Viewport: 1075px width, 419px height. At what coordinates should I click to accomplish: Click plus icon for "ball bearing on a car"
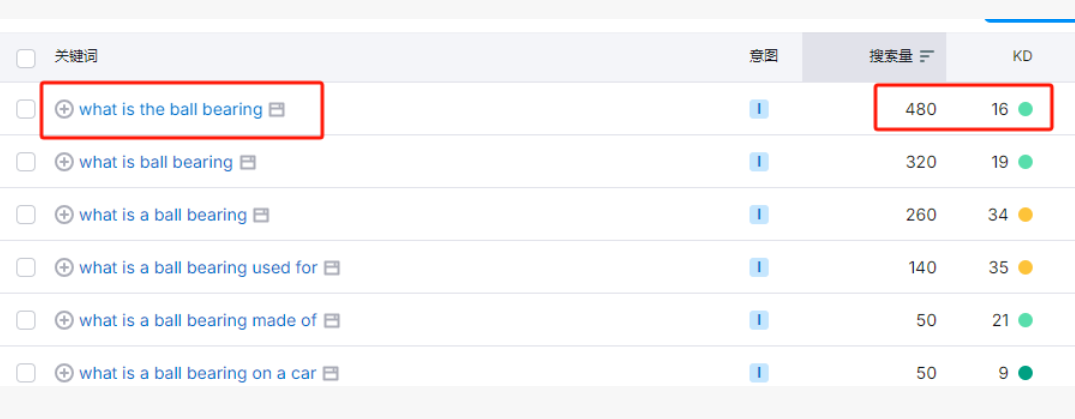tap(64, 373)
